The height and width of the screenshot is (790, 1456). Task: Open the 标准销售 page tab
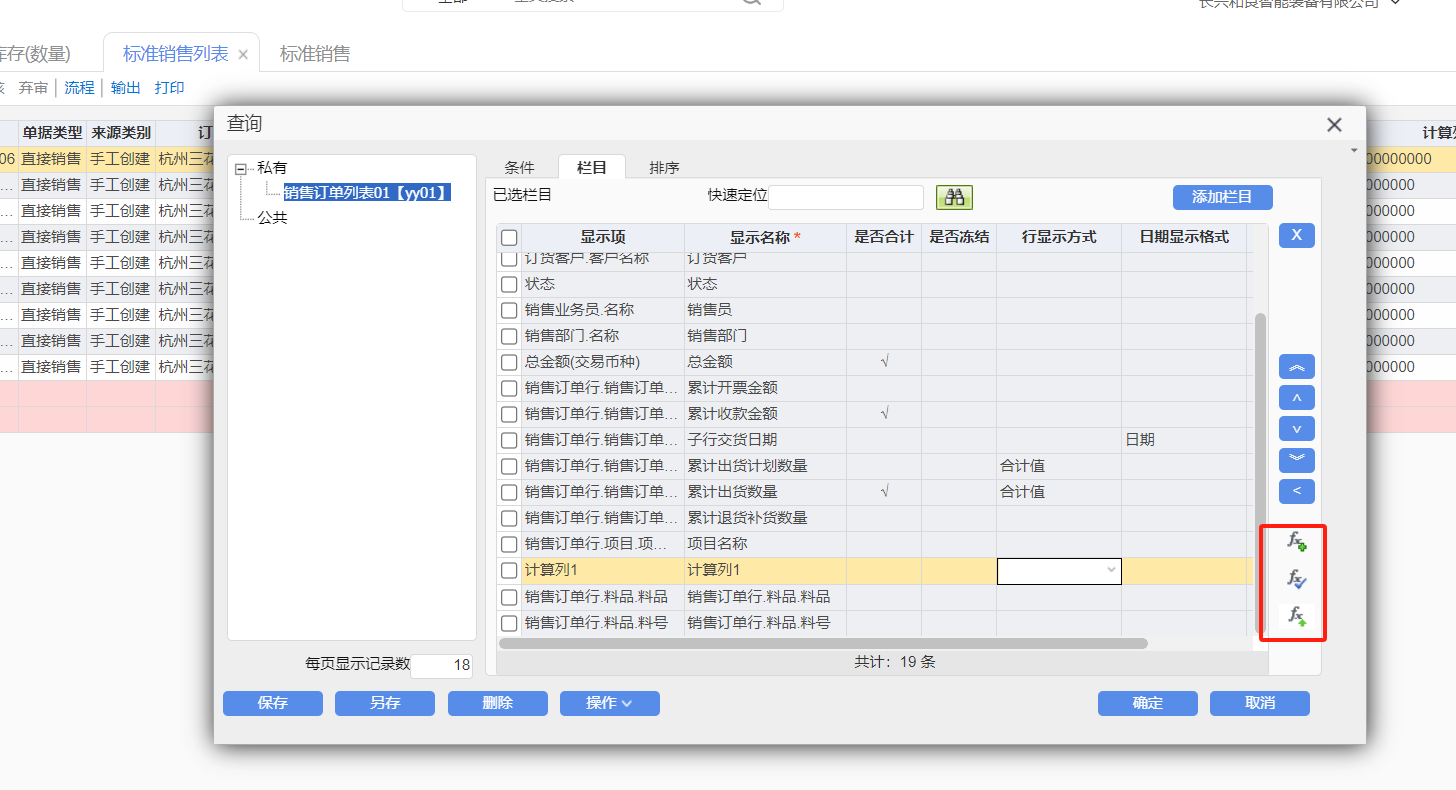click(315, 54)
